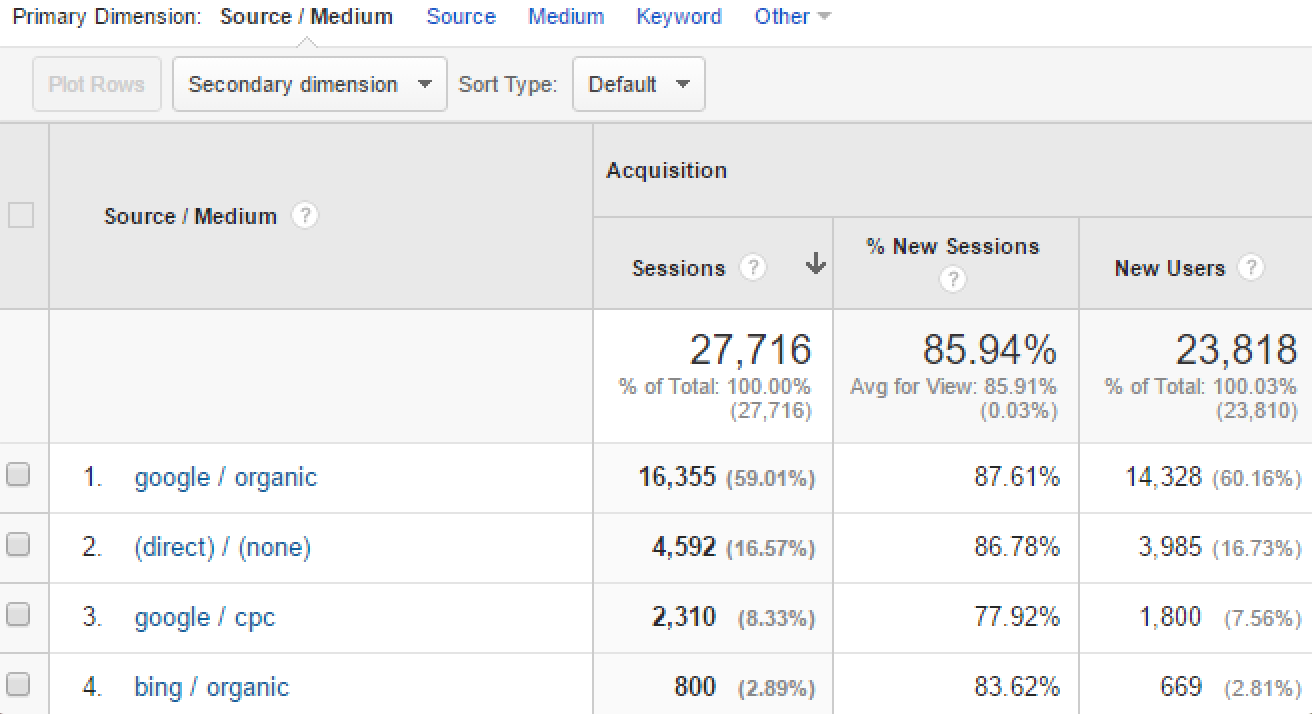Open the bing / organic link
This screenshot has height=714, width=1312.
[x=211, y=687]
